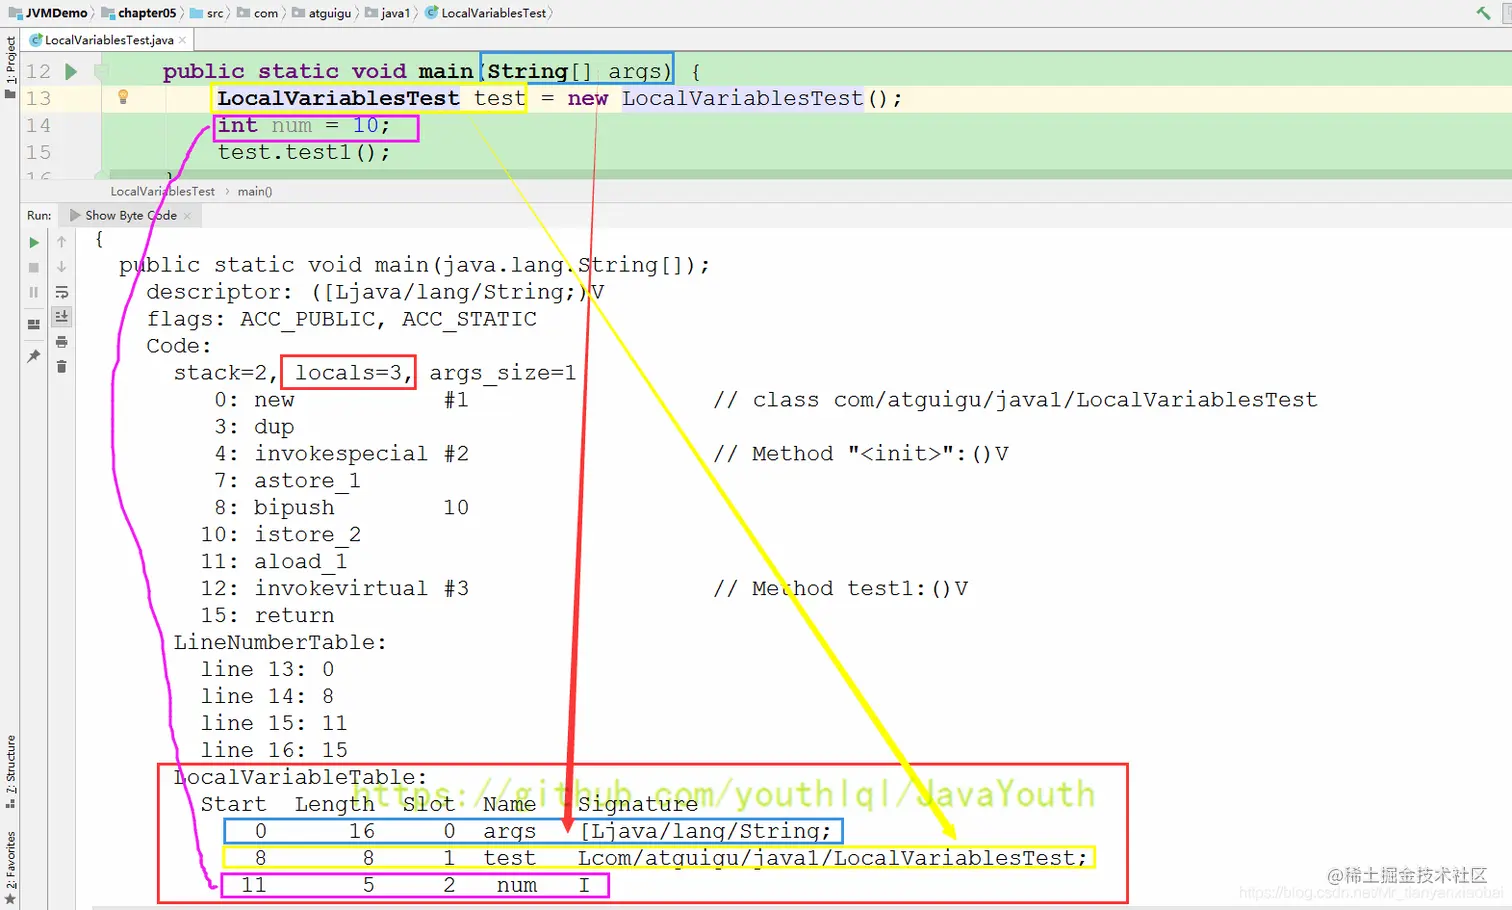
Task: Click the Stop square in Run panel
Action: (x=34, y=268)
